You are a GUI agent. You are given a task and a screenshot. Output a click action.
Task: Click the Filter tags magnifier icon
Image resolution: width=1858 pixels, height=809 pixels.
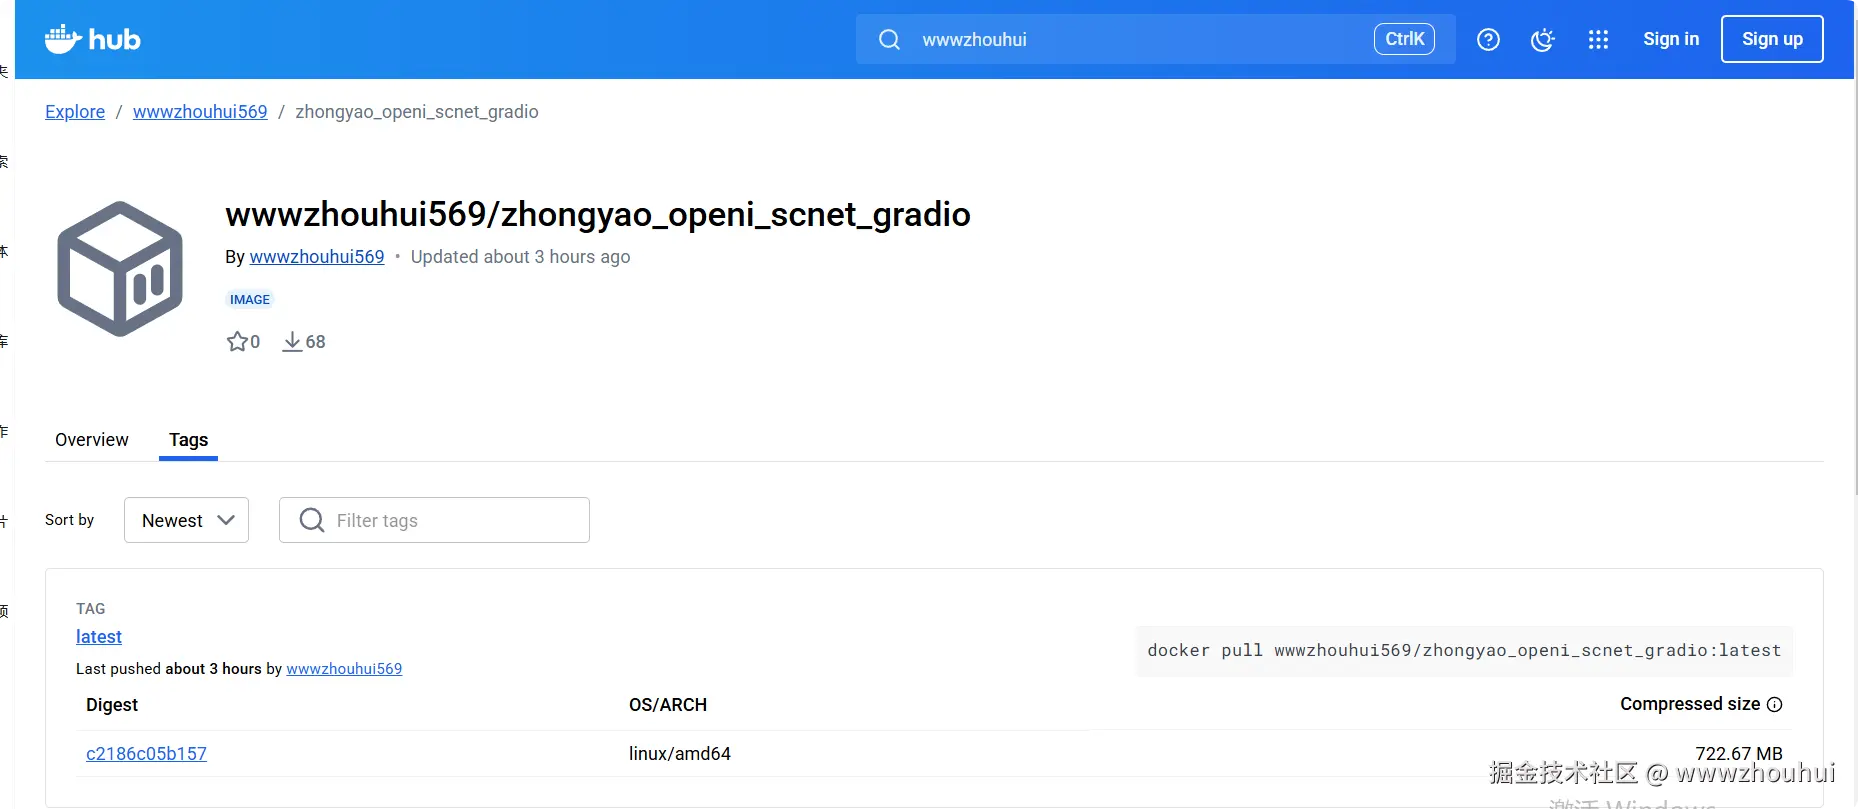tap(312, 520)
